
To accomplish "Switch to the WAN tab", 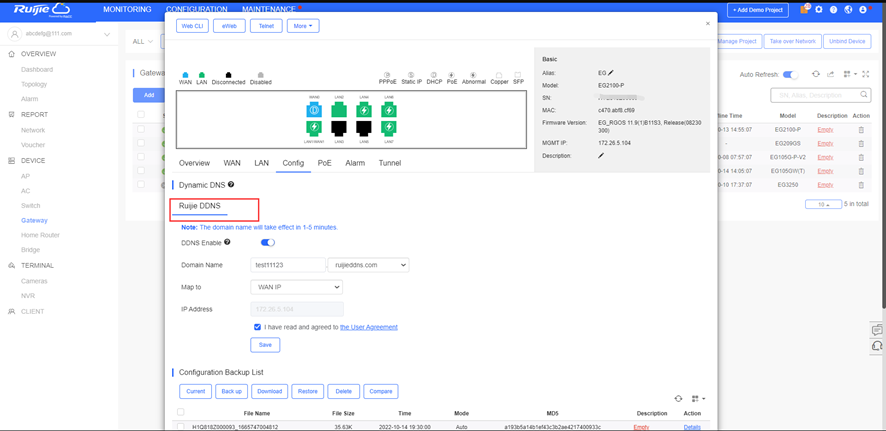I will click(232, 163).
